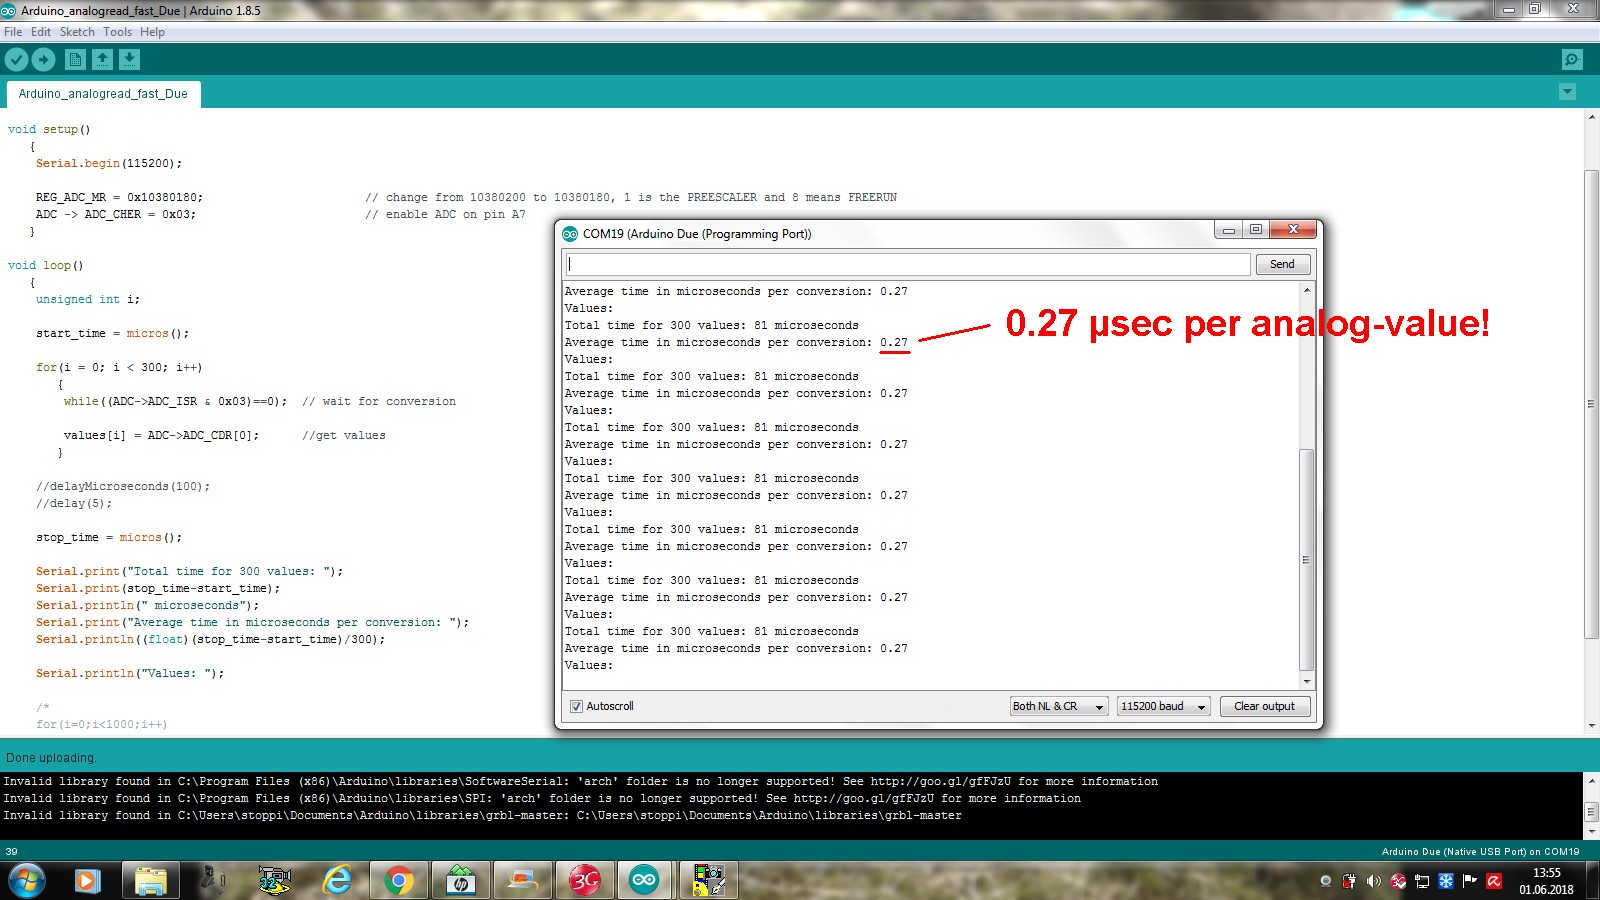Click the 3G connection status tray icon
Screen dimensions: 1600x900
coord(1398,881)
